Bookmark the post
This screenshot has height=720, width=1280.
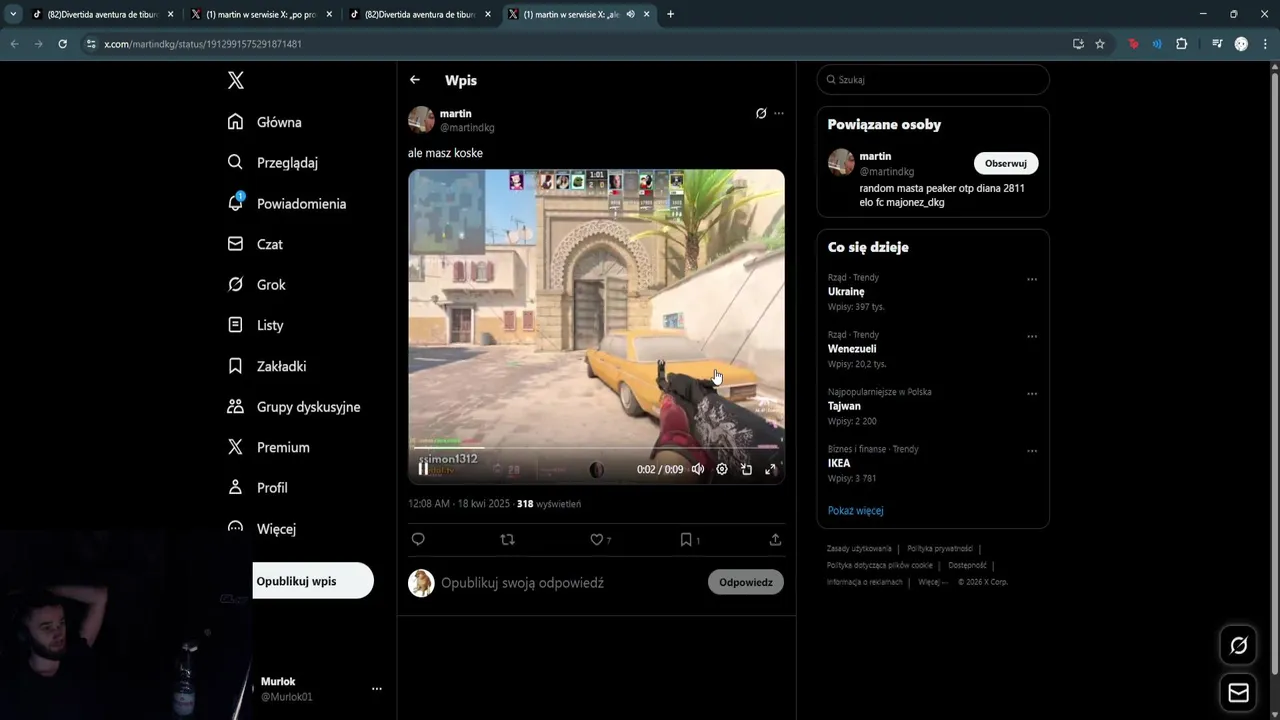[x=686, y=539]
